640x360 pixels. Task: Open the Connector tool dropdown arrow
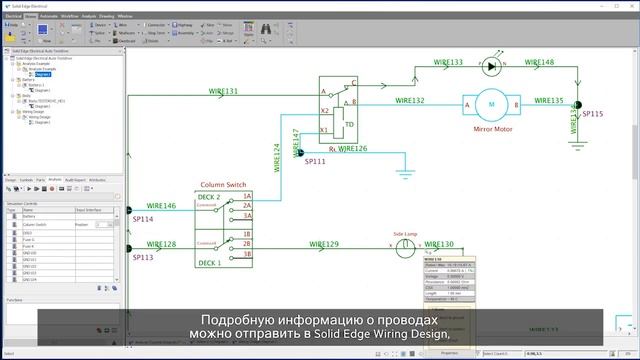168,25
